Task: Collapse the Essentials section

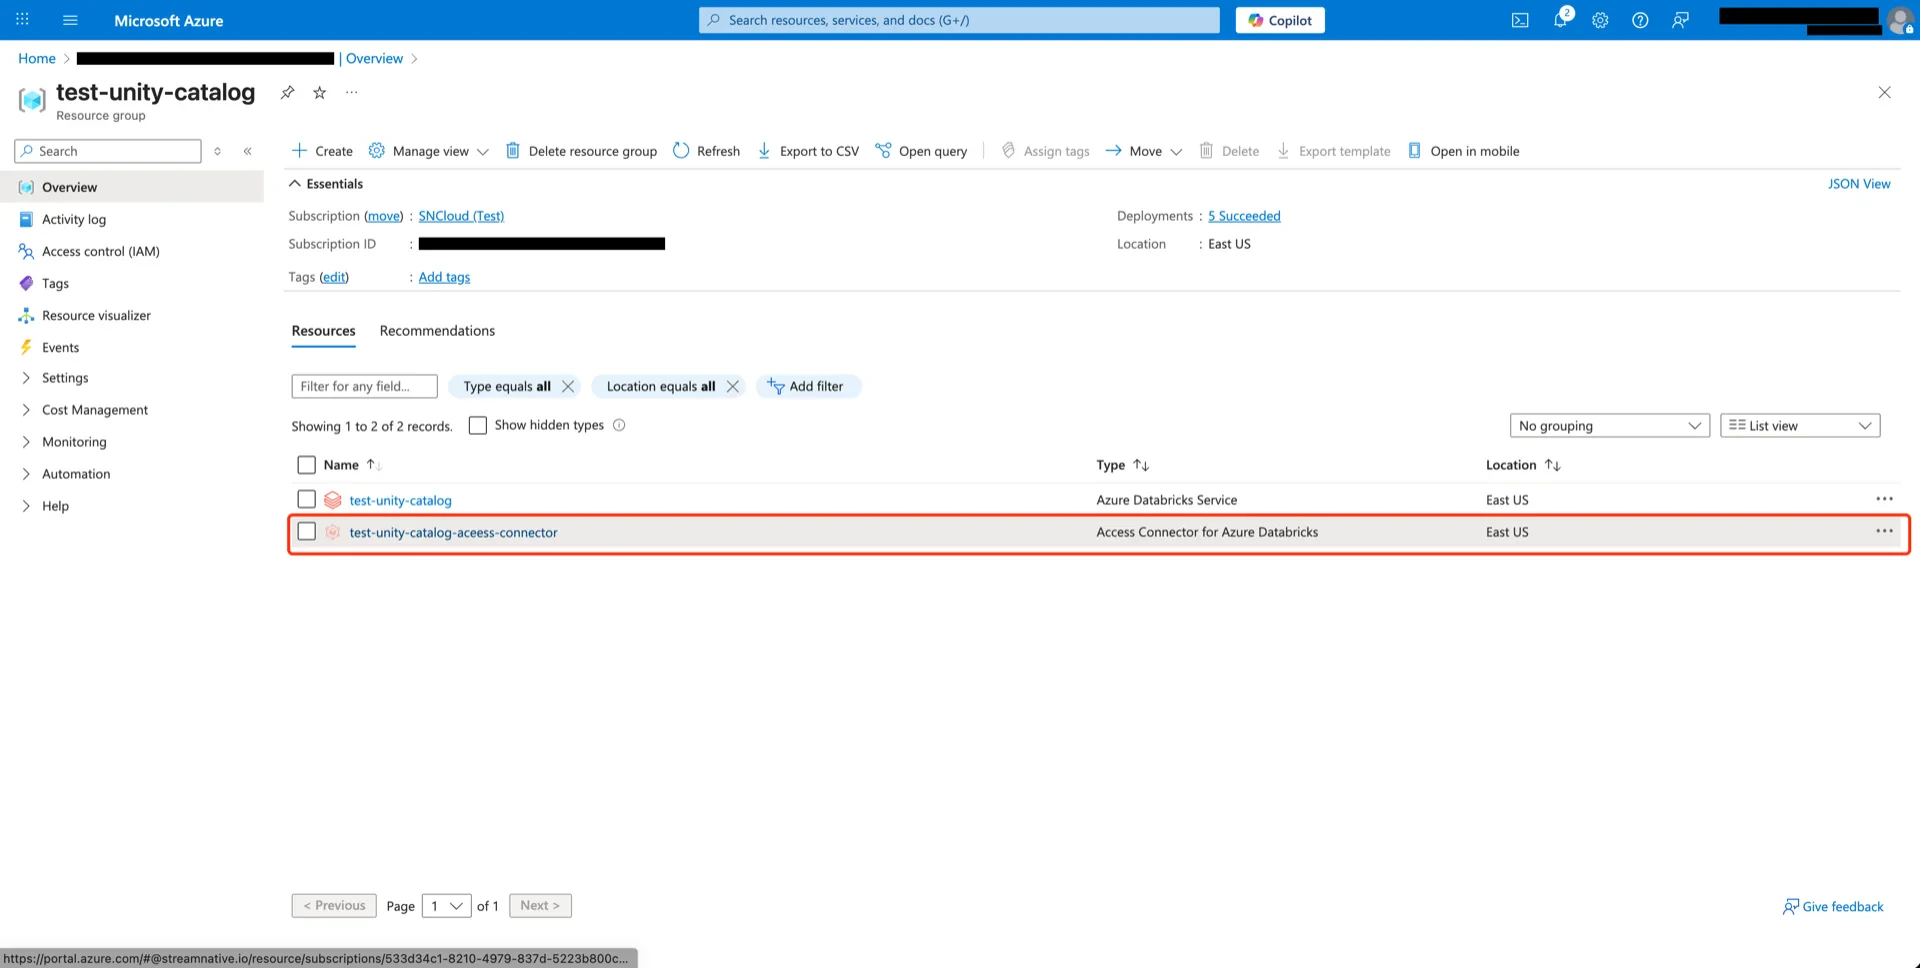Action: (326, 184)
